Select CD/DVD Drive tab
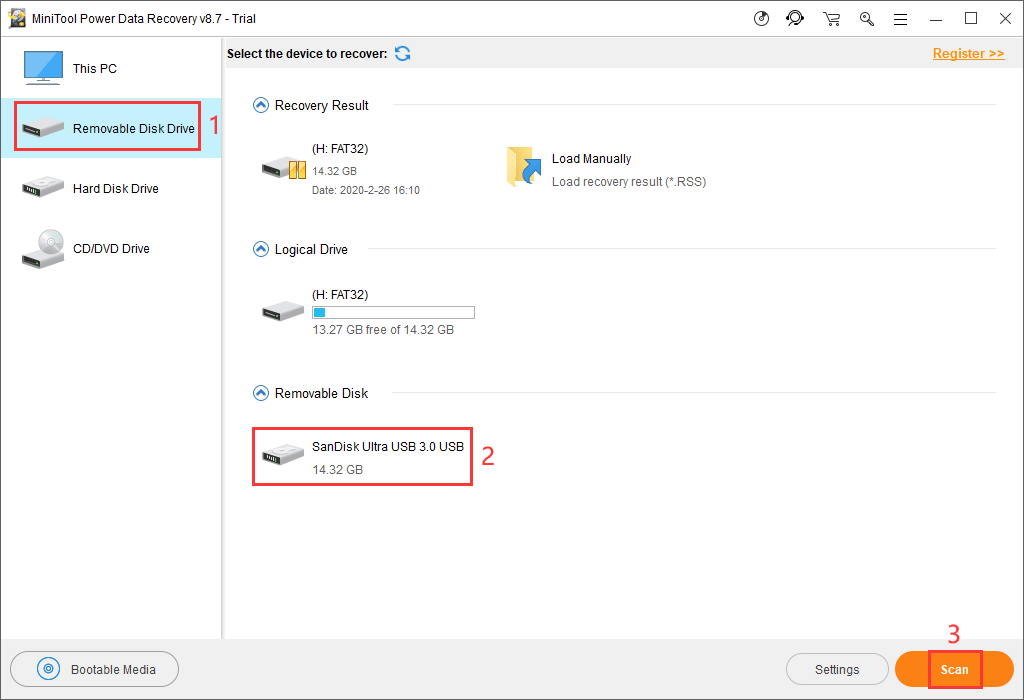The height and width of the screenshot is (700, 1024). [111, 248]
